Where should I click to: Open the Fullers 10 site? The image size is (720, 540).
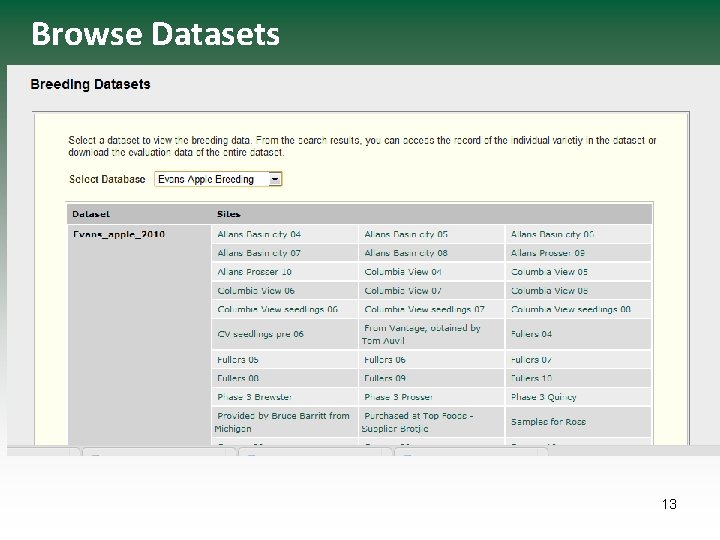pyautogui.click(x=531, y=378)
